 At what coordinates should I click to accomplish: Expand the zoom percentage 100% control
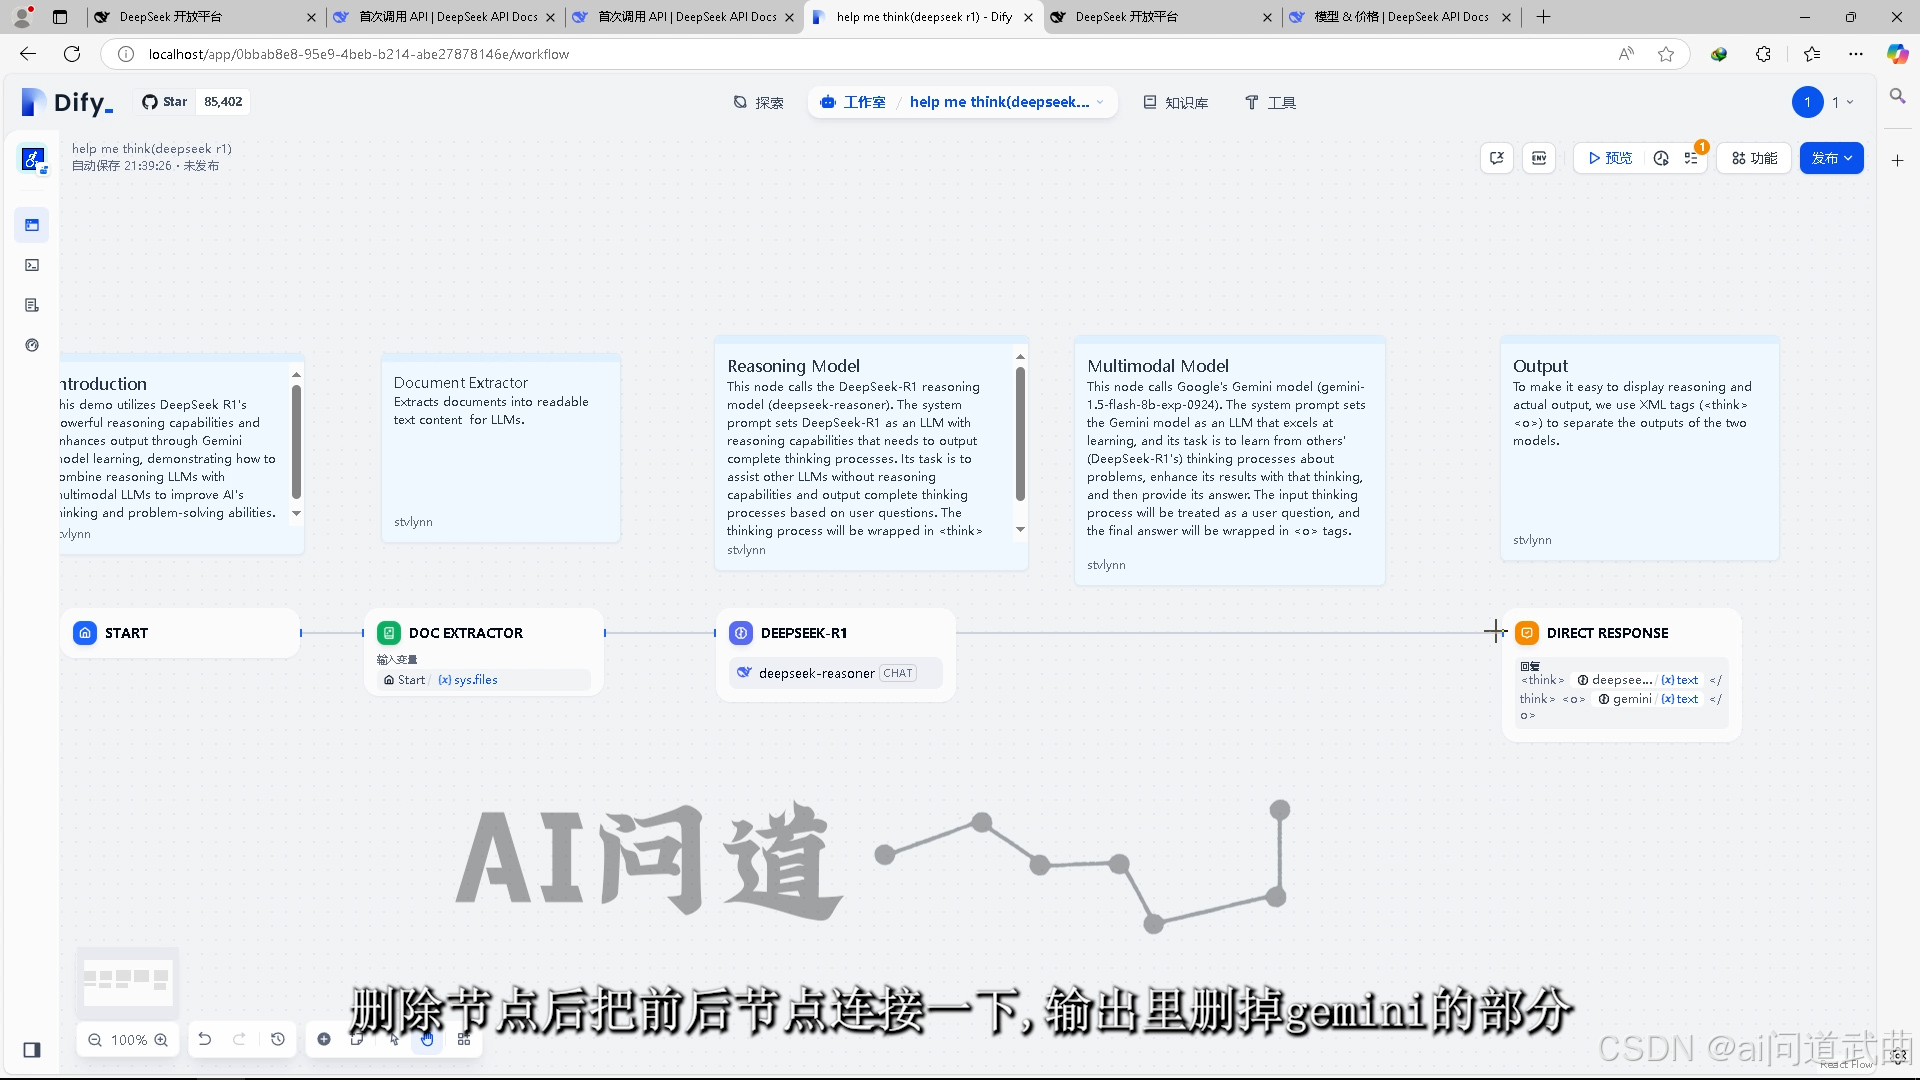point(131,1040)
